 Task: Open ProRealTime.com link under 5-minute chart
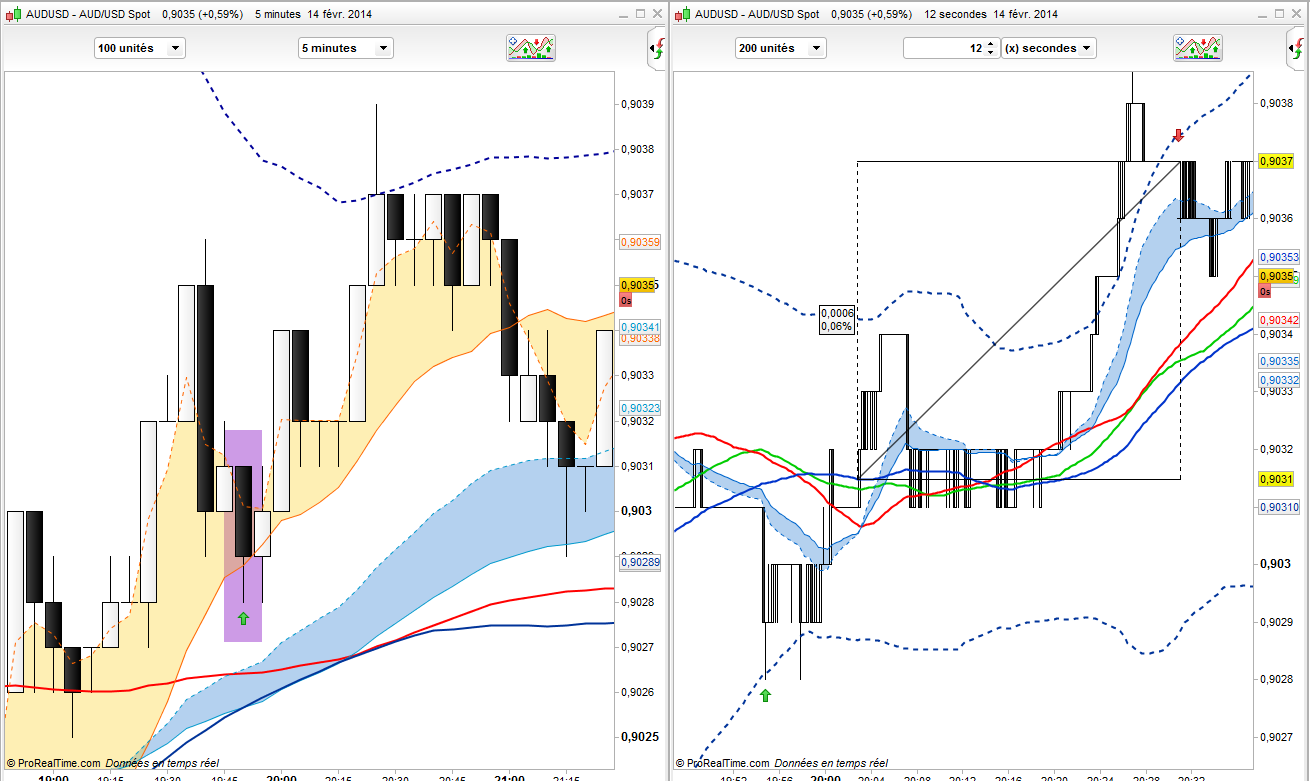58,763
